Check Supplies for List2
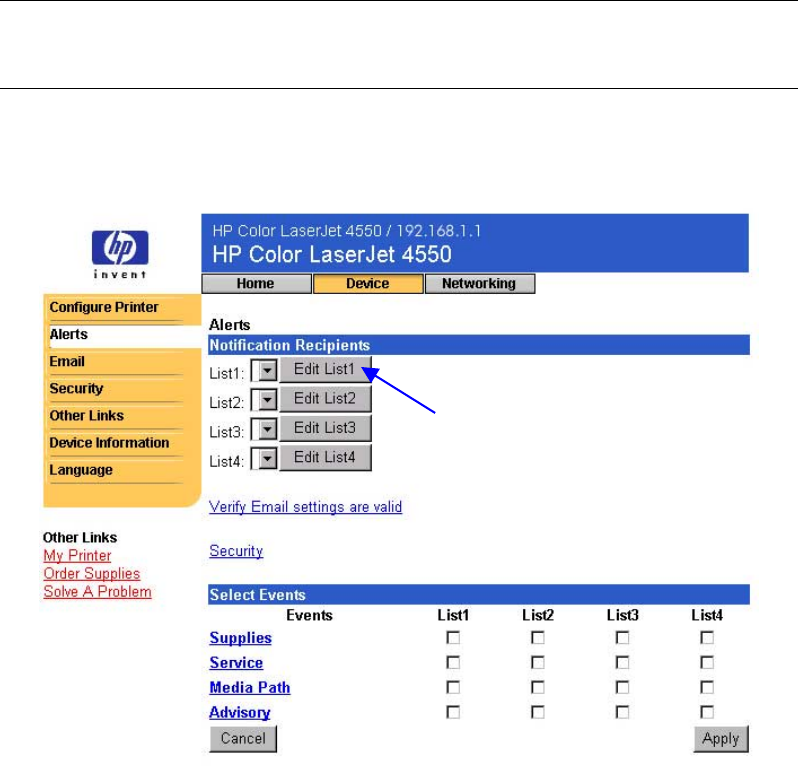 coord(537,638)
